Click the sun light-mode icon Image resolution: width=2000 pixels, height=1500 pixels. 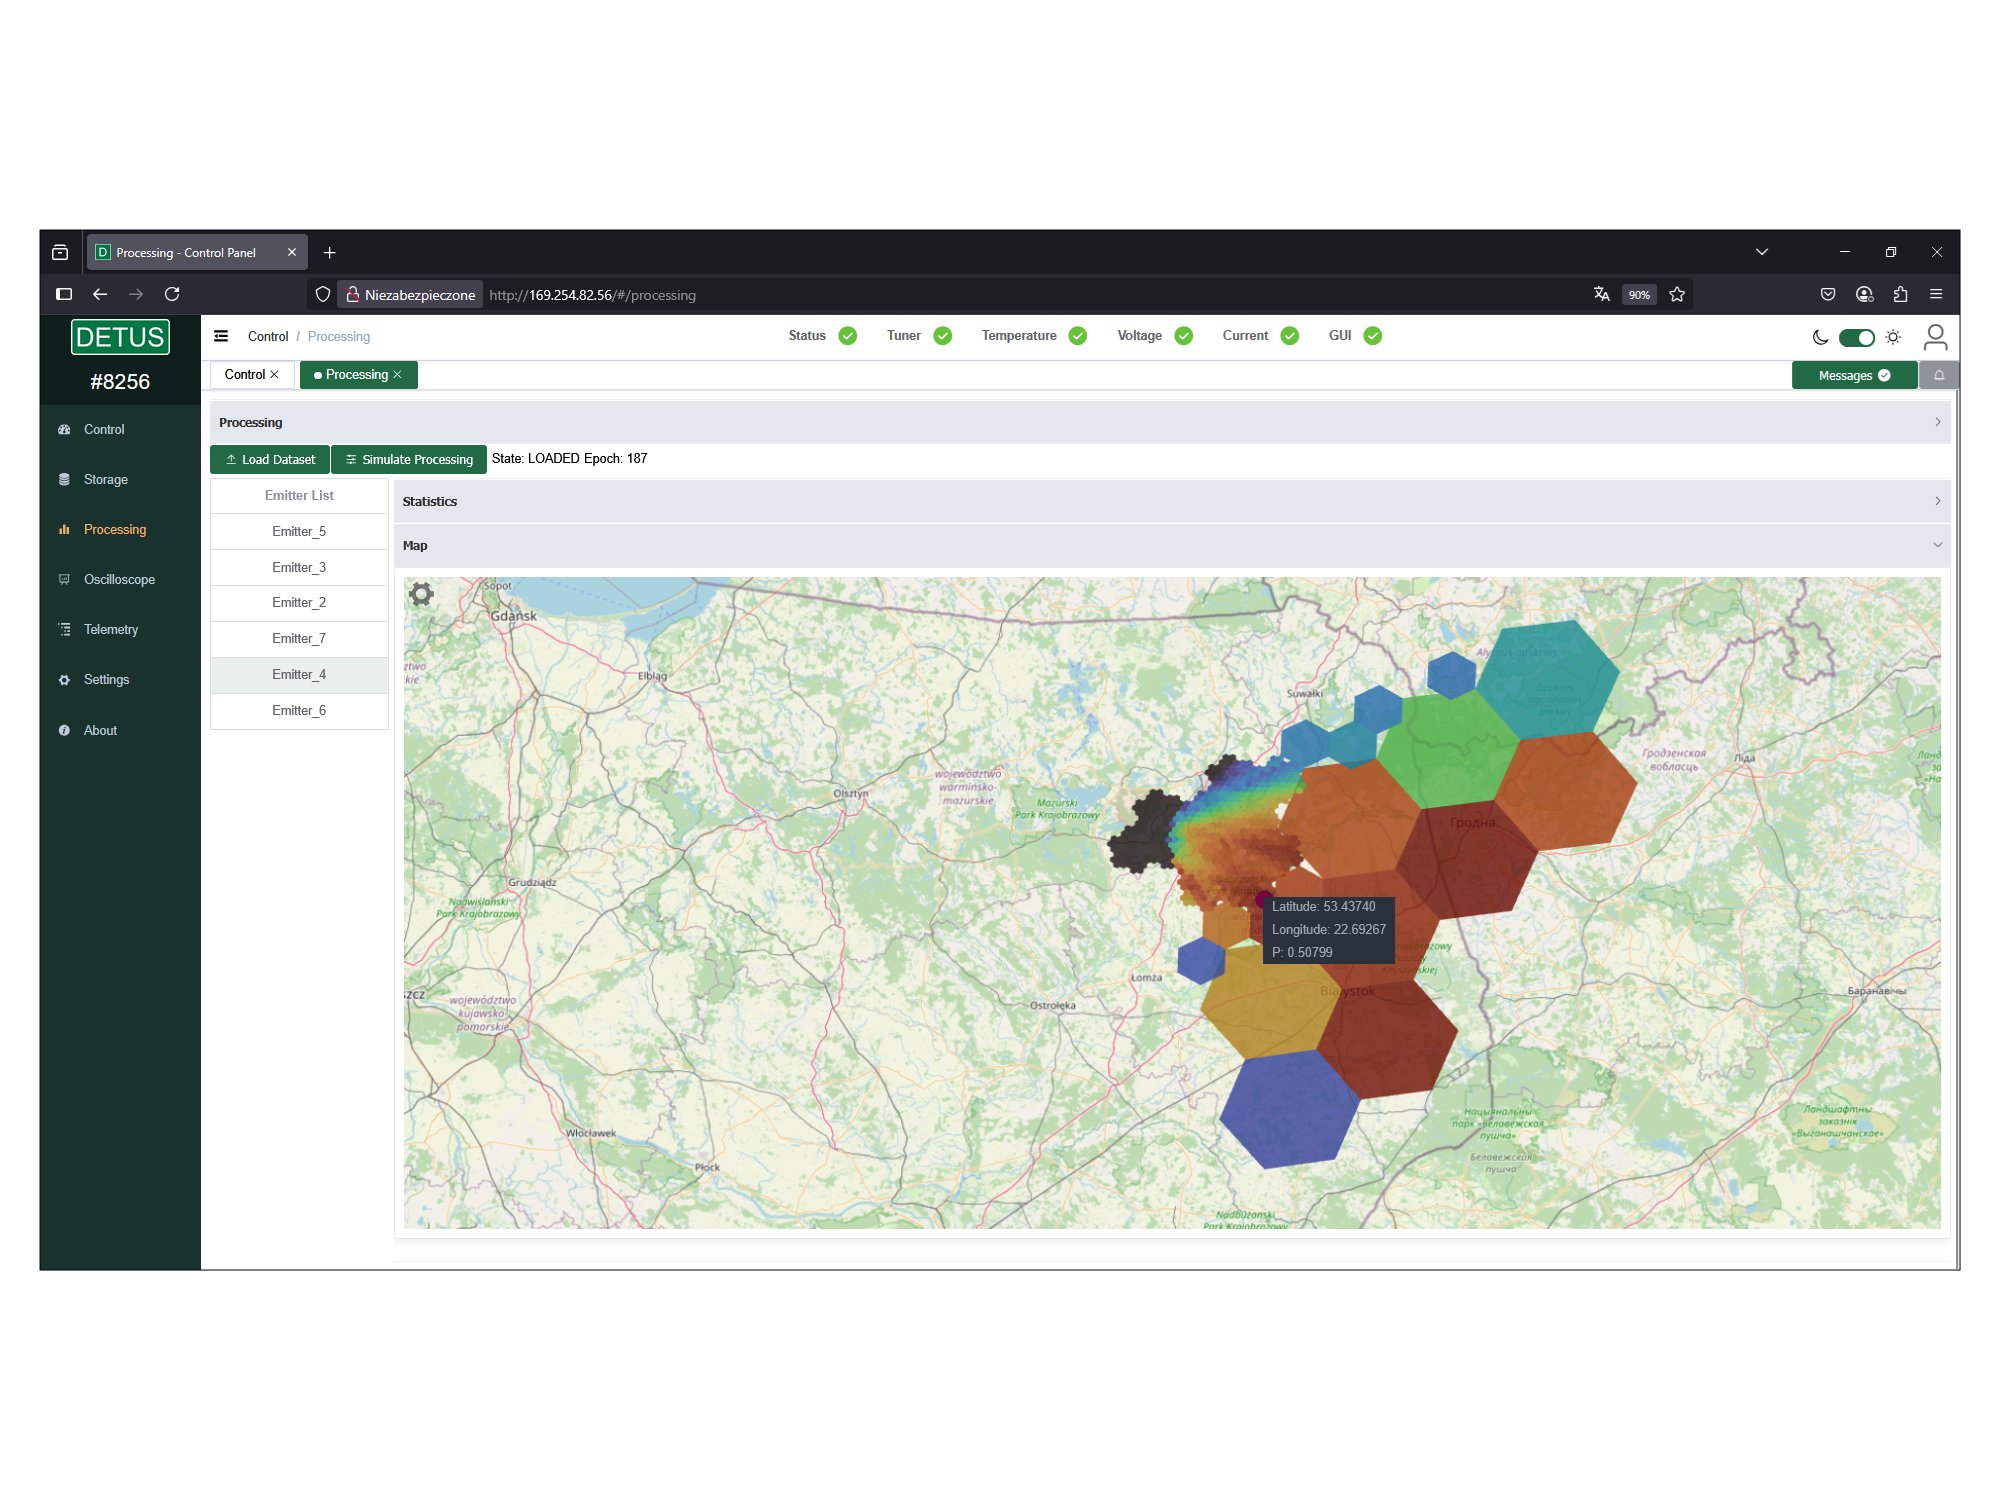click(x=1893, y=338)
